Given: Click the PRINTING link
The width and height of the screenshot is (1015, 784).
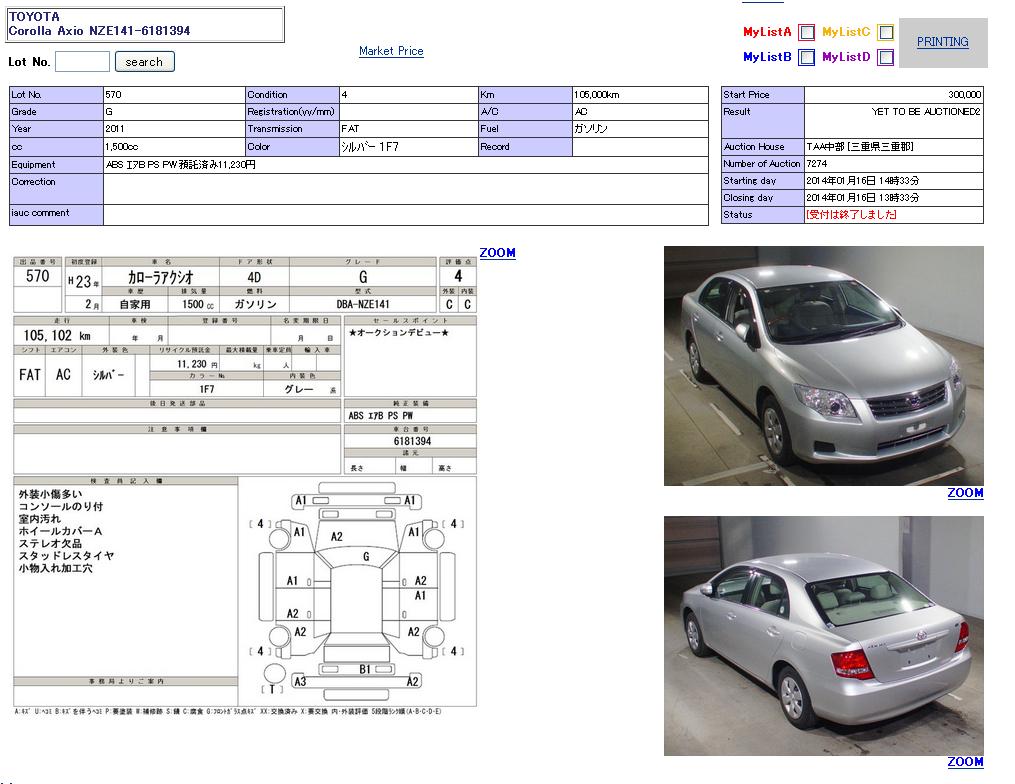Looking at the screenshot, I should [x=942, y=42].
